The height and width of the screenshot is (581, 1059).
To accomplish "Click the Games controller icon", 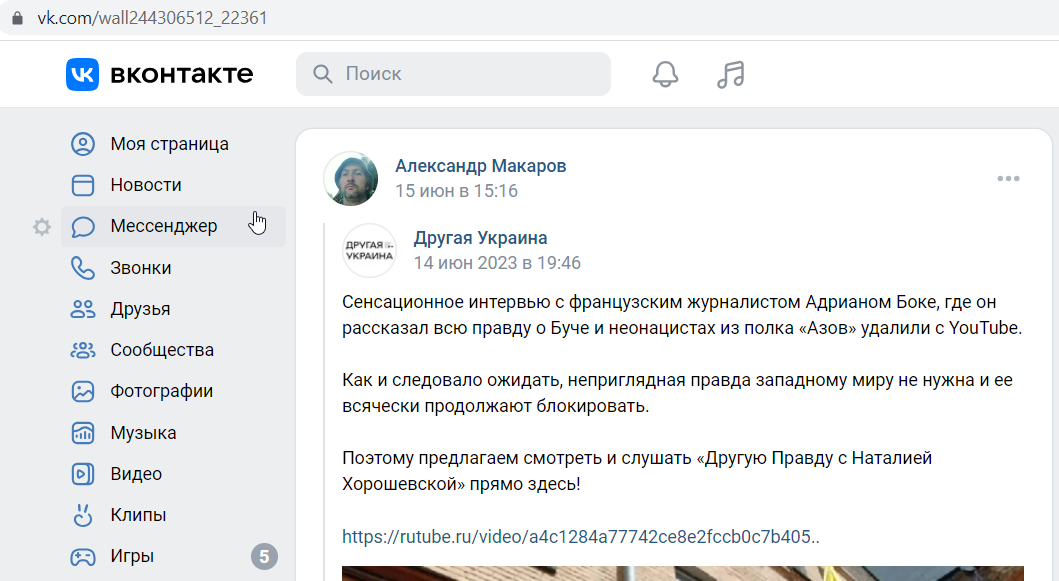I will pyautogui.click(x=83, y=557).
